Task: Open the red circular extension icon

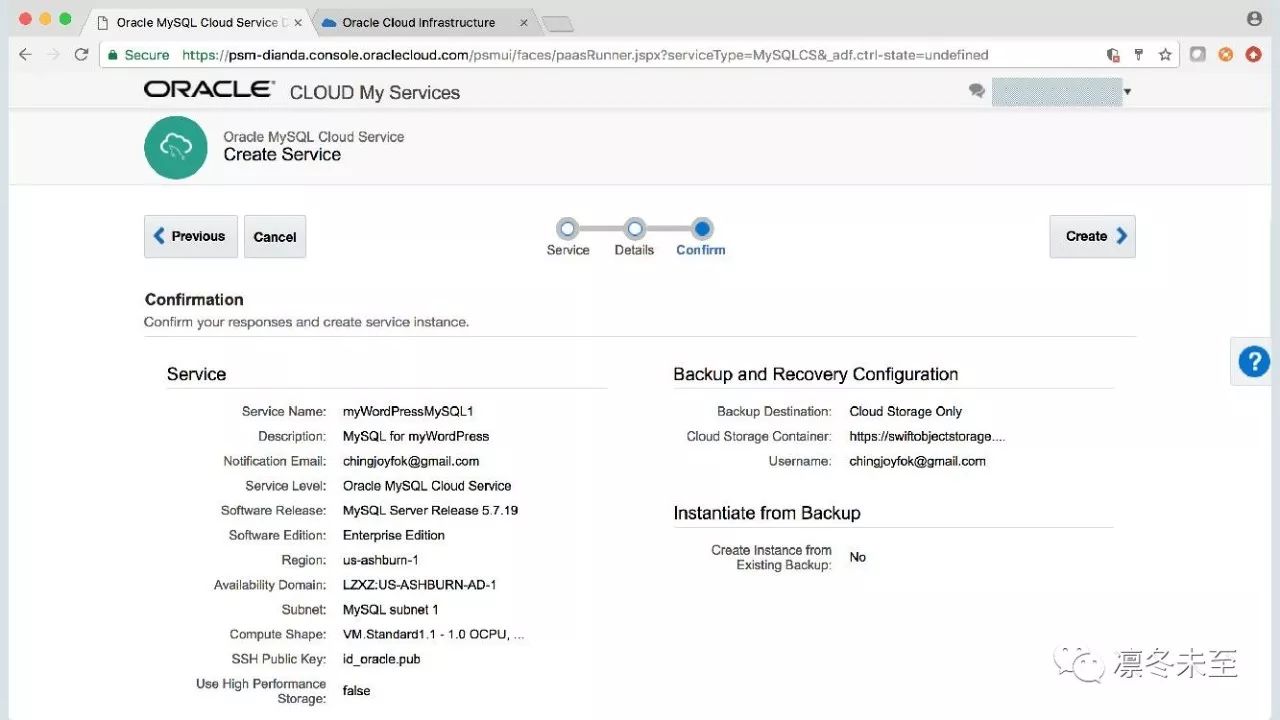Action: (x=1253, y=55)
